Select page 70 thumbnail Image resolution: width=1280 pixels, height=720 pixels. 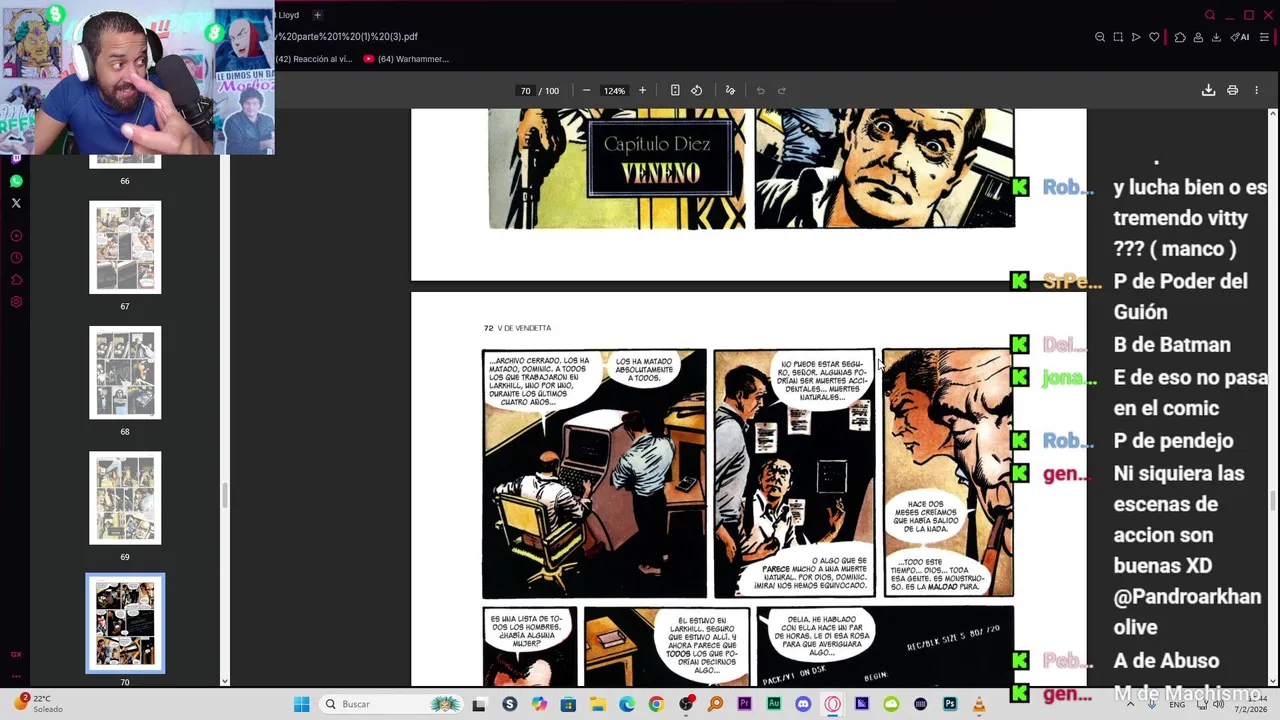coord(125,623)
